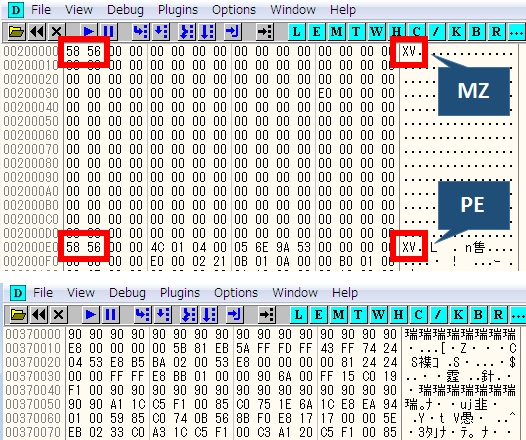Show Memory map via upper M button
Image resolution: width=526 pixels, height=440 pixels.
[336, 32]
